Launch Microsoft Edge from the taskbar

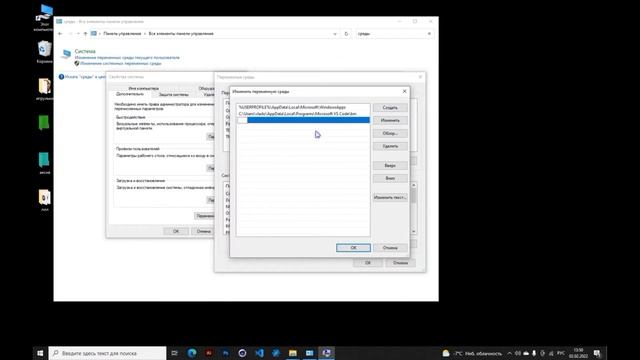click(x=192, y=353)
